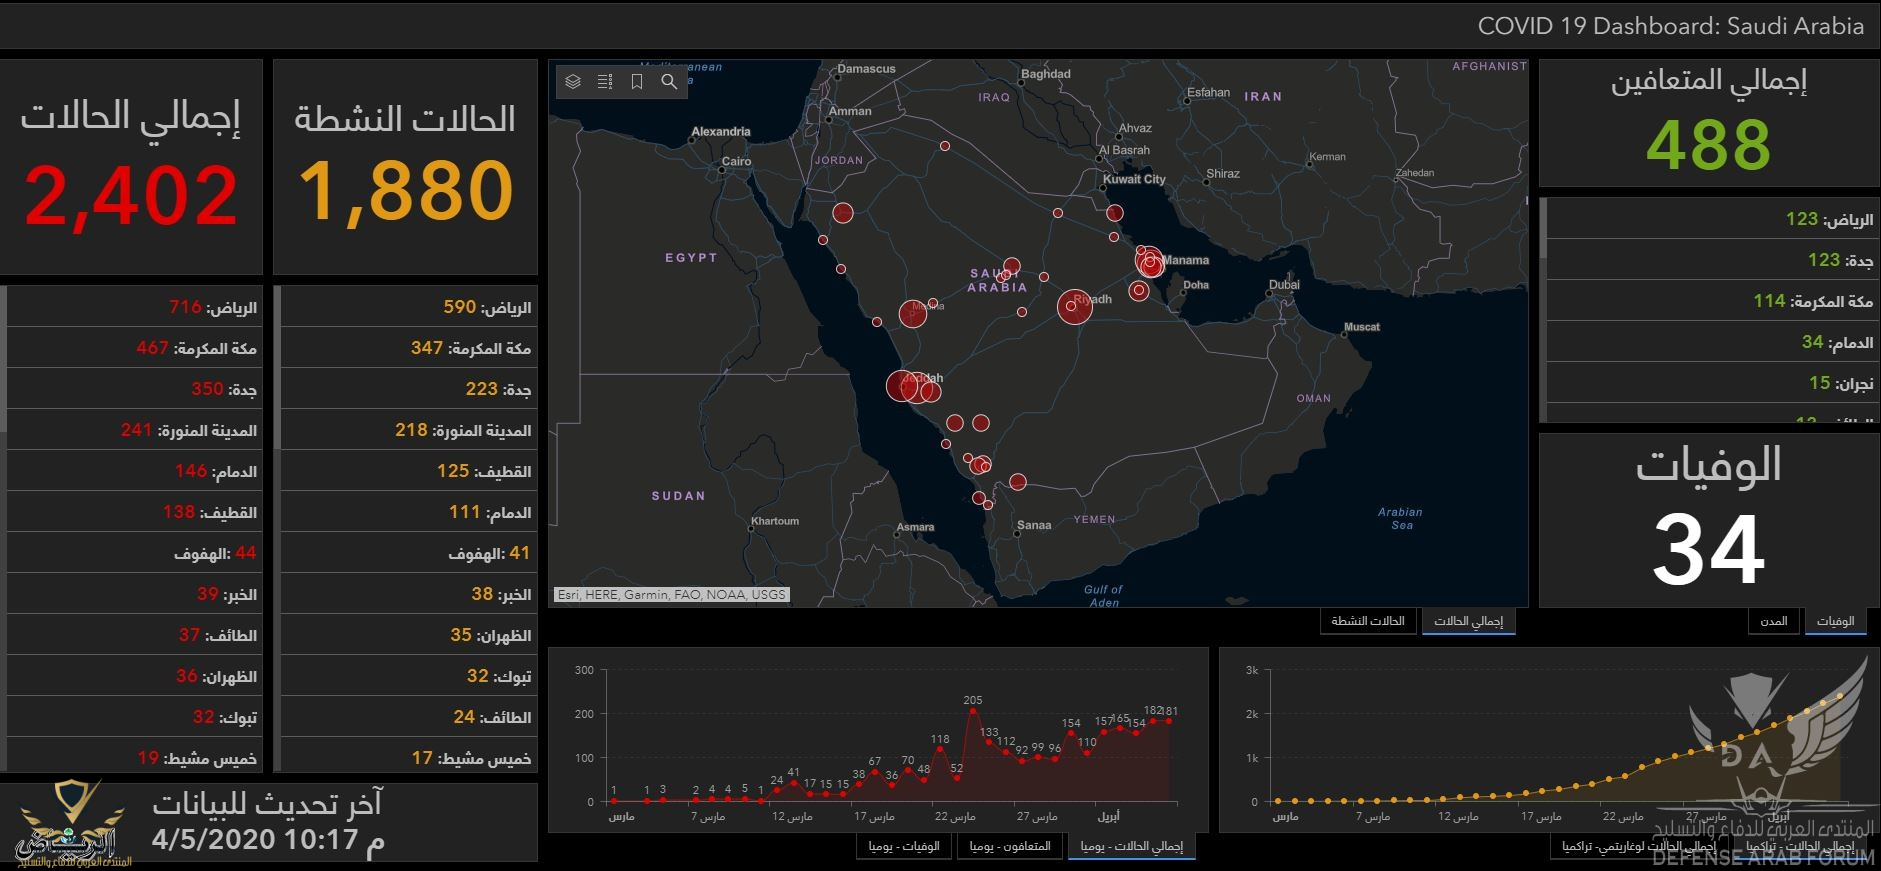Click the active cases figure 1,880
Viewport: 1881px width, 871px height.
tap(406, 192)
